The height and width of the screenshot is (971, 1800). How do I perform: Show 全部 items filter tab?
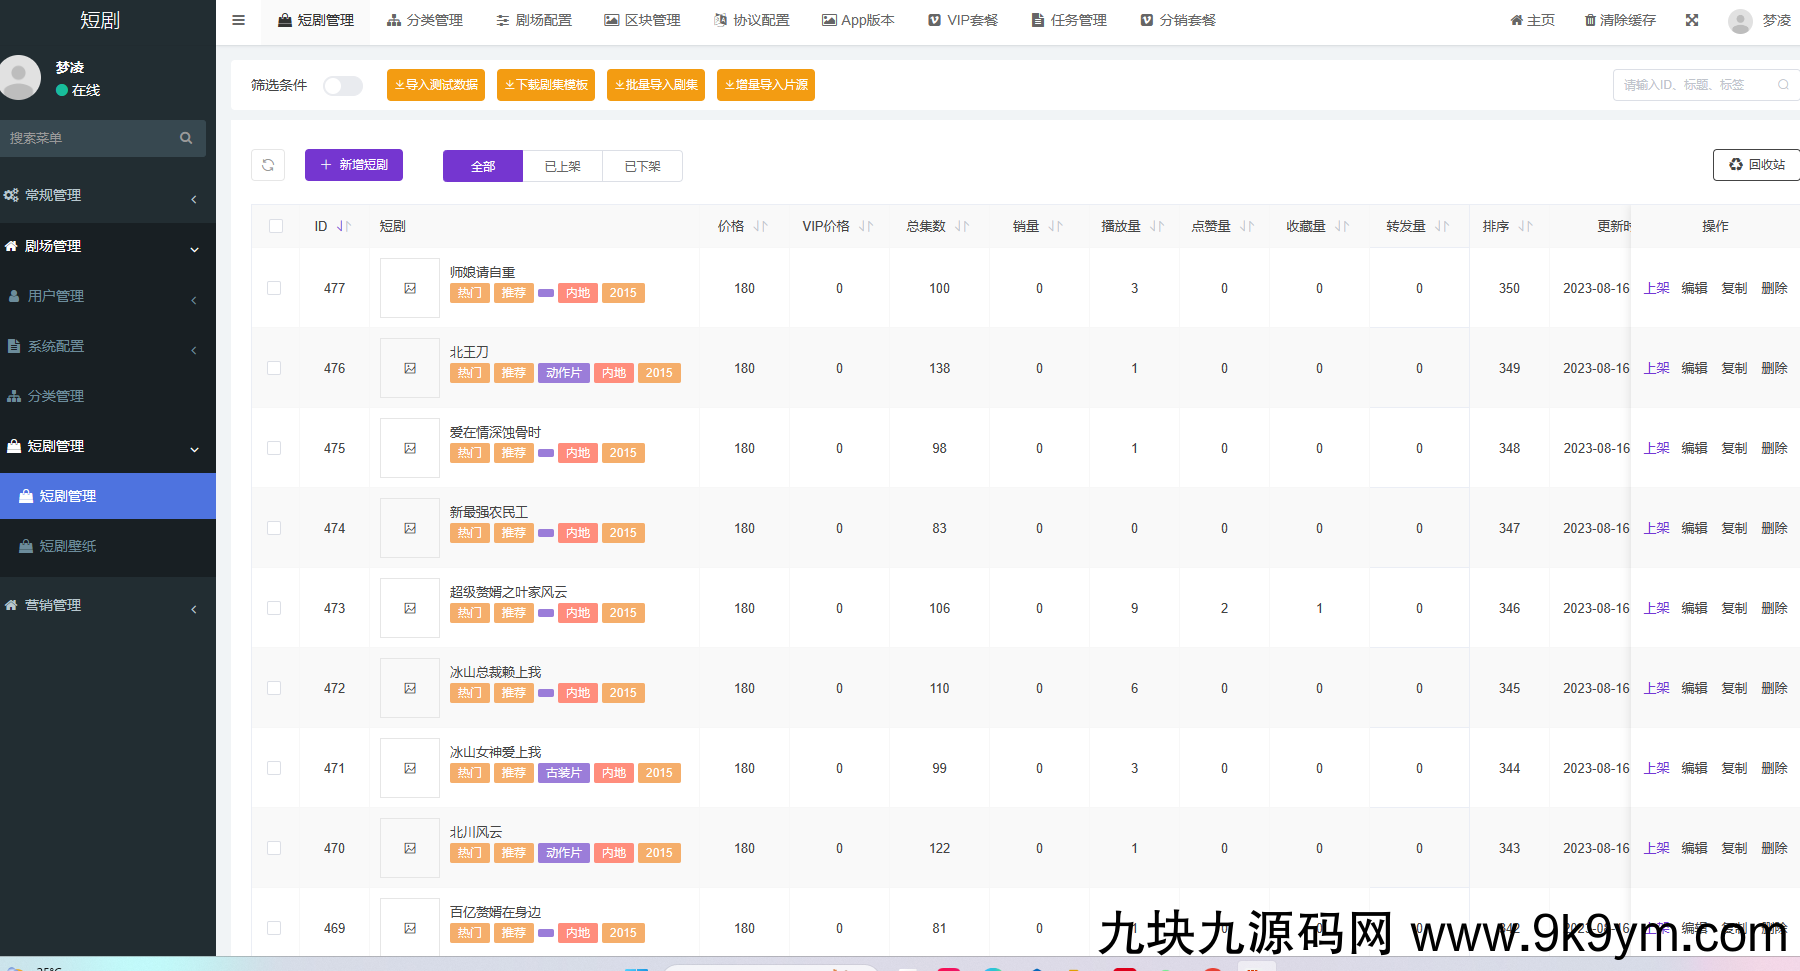pos(483,166)
